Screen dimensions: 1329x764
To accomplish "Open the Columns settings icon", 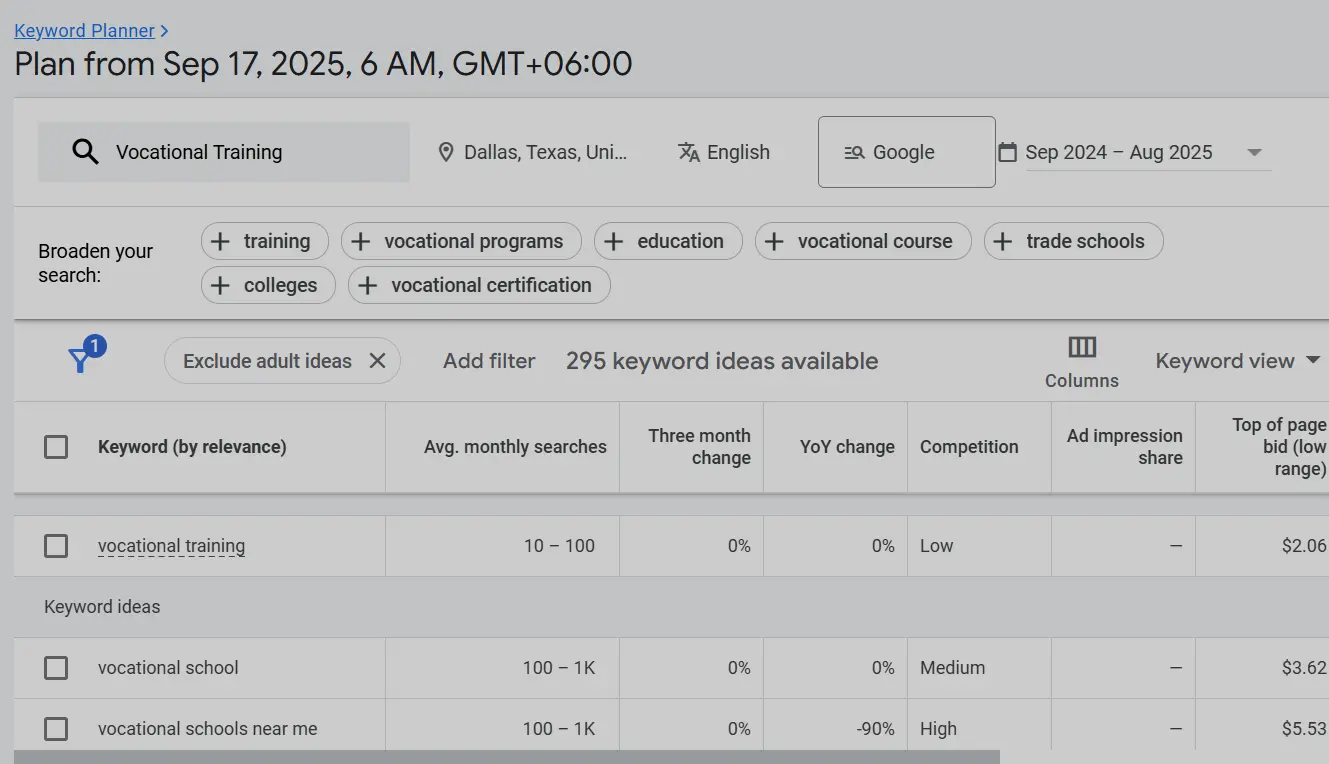I will 1081,347.
